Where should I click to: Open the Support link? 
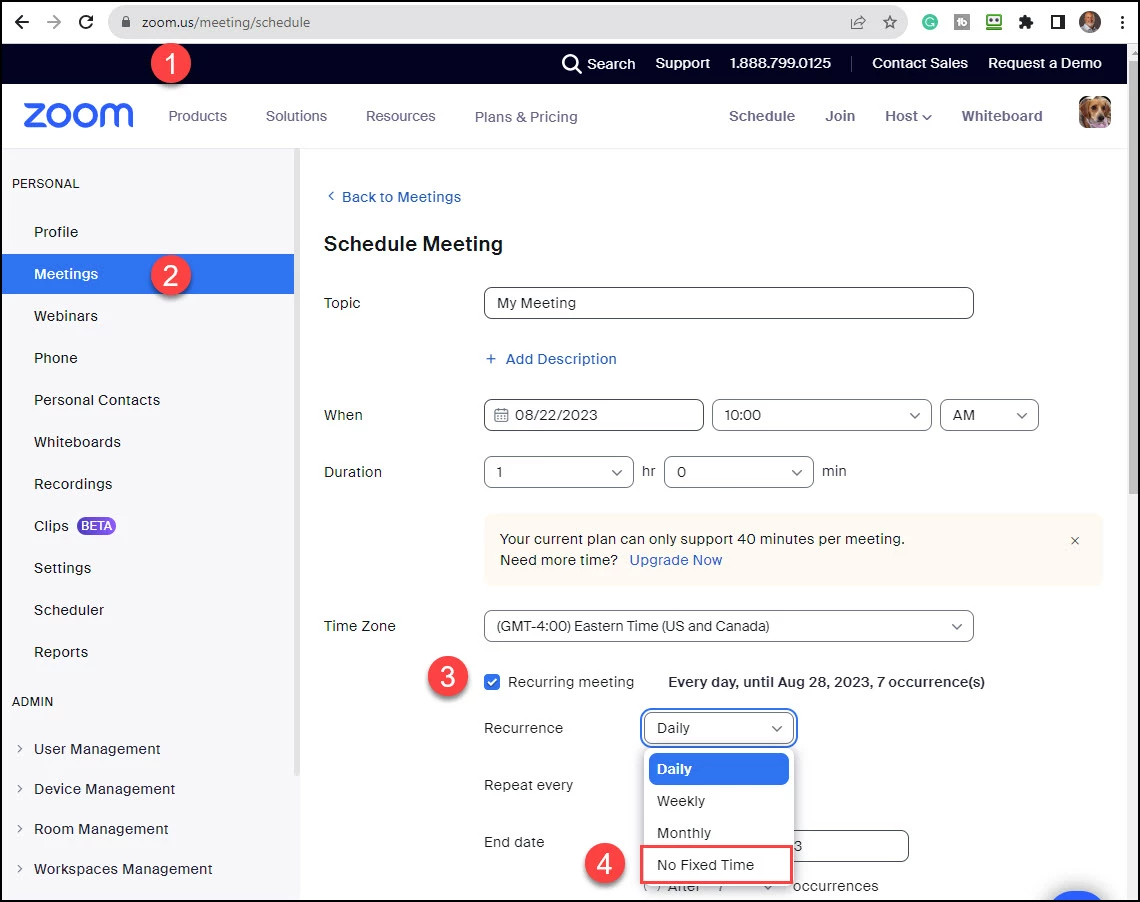point(682,63)
